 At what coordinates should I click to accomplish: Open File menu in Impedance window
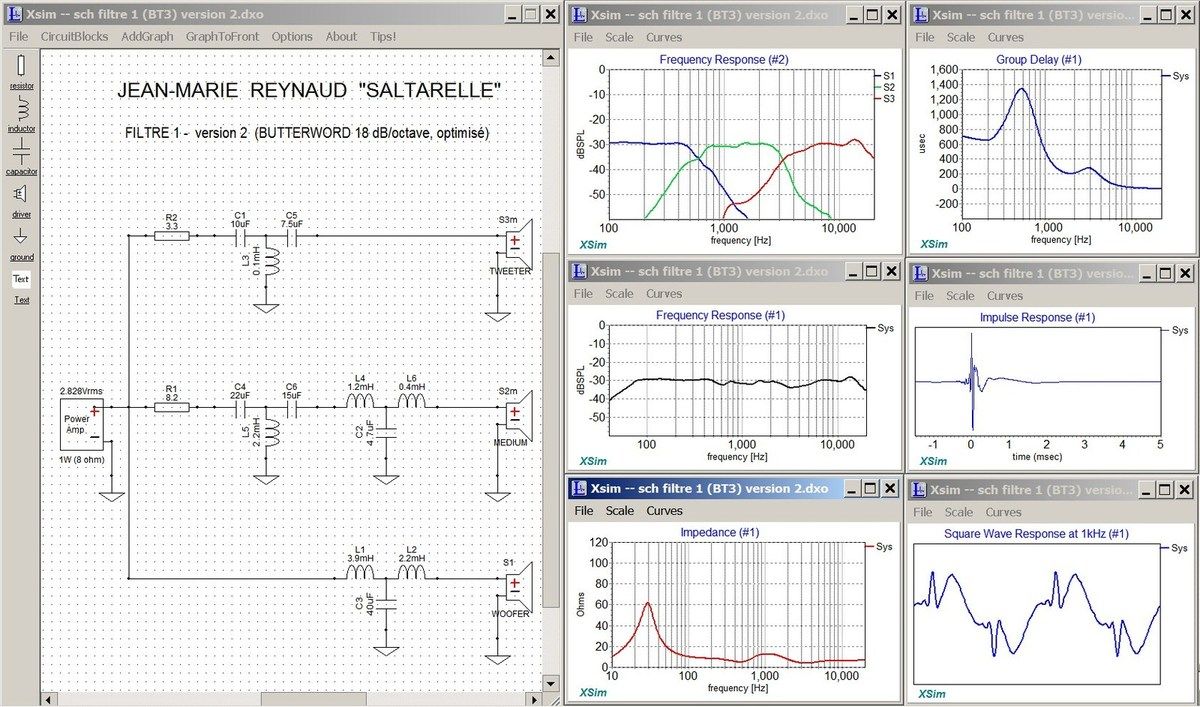coord(584,511)
